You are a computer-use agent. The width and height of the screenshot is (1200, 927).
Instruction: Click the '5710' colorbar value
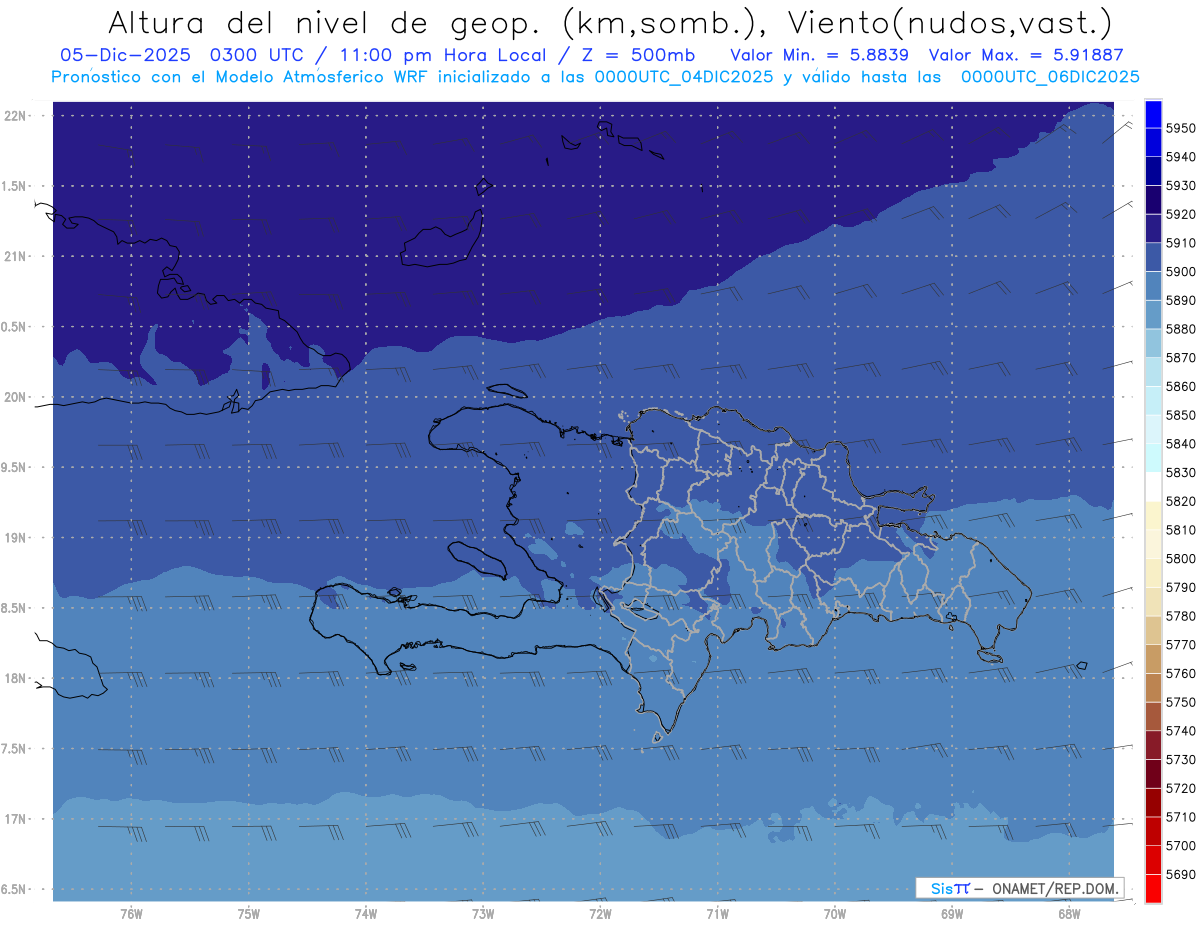pyautogui.click(x=1181, y=817)
